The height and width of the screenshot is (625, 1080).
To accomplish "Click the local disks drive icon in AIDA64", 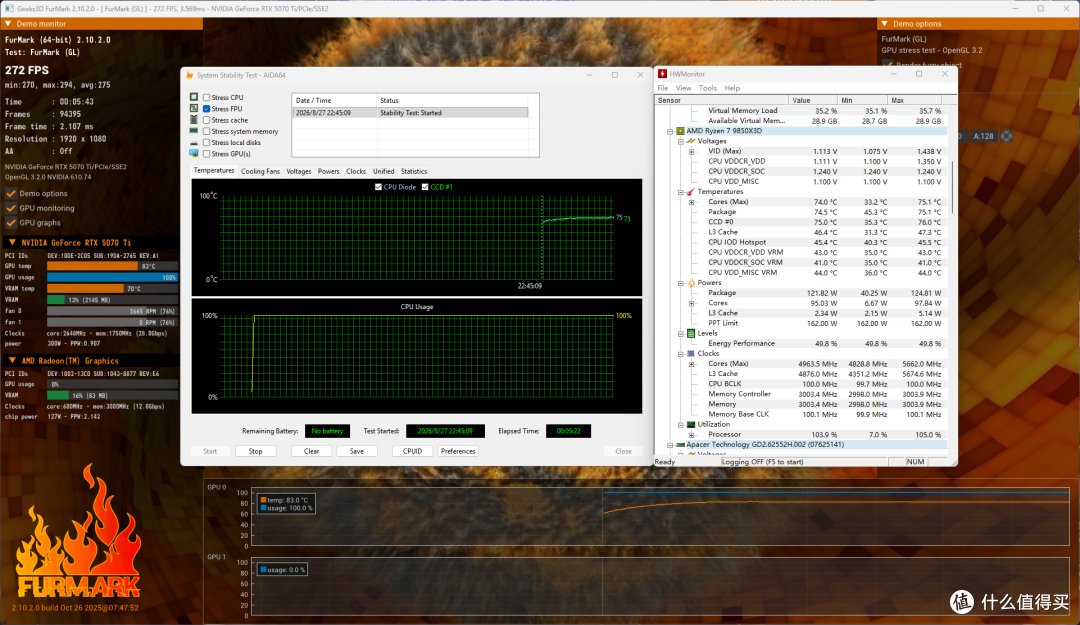I will click(x=194, y=143).
